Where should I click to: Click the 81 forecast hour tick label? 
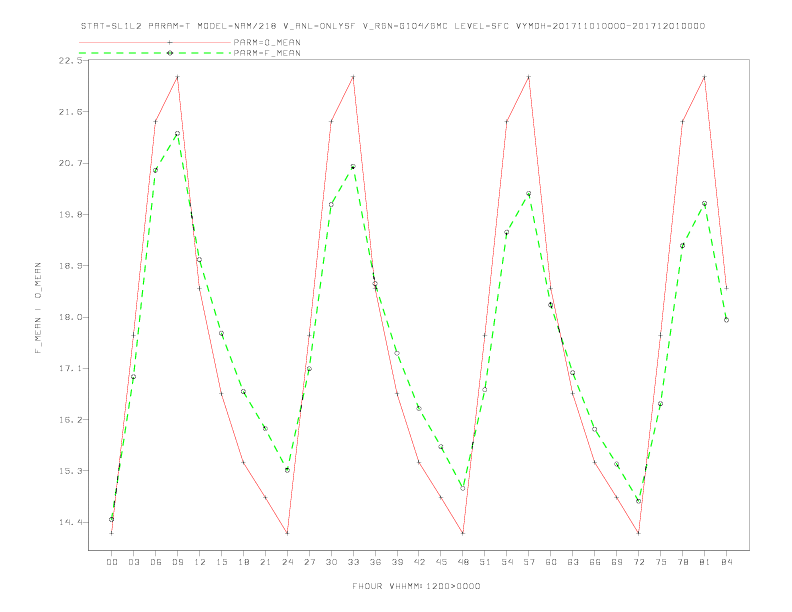point(705,562)
